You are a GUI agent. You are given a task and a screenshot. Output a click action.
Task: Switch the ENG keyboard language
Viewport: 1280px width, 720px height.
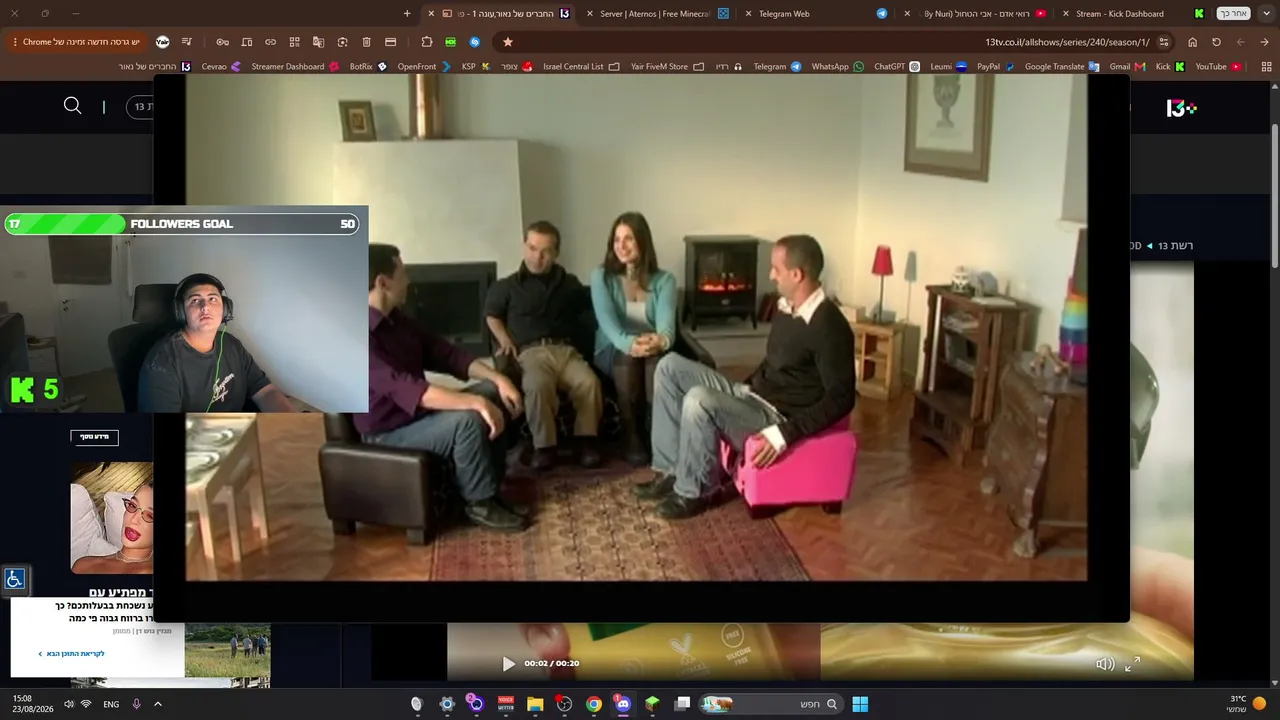tap(111, 704)
